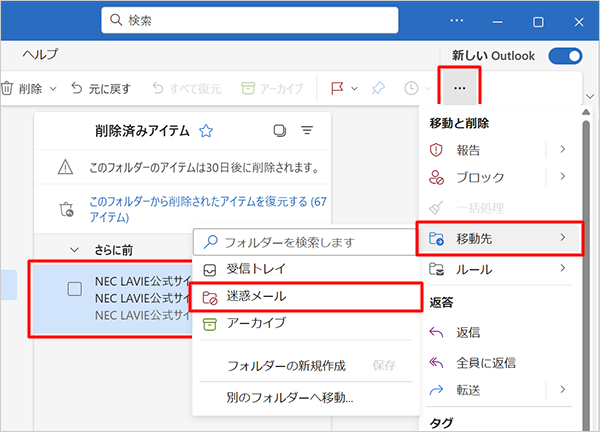The image size is (600, 432).
Task: Favorite 削除済みアイテム with star icon
Action: [x=206, y=131]
